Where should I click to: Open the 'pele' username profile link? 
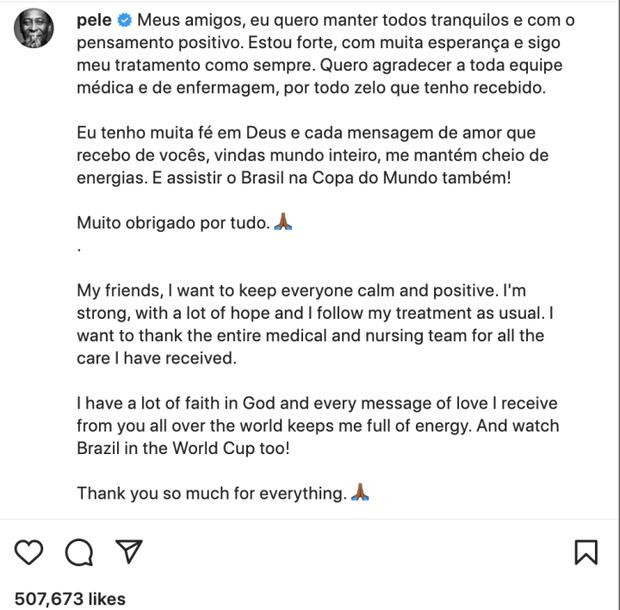pos(94,20)
